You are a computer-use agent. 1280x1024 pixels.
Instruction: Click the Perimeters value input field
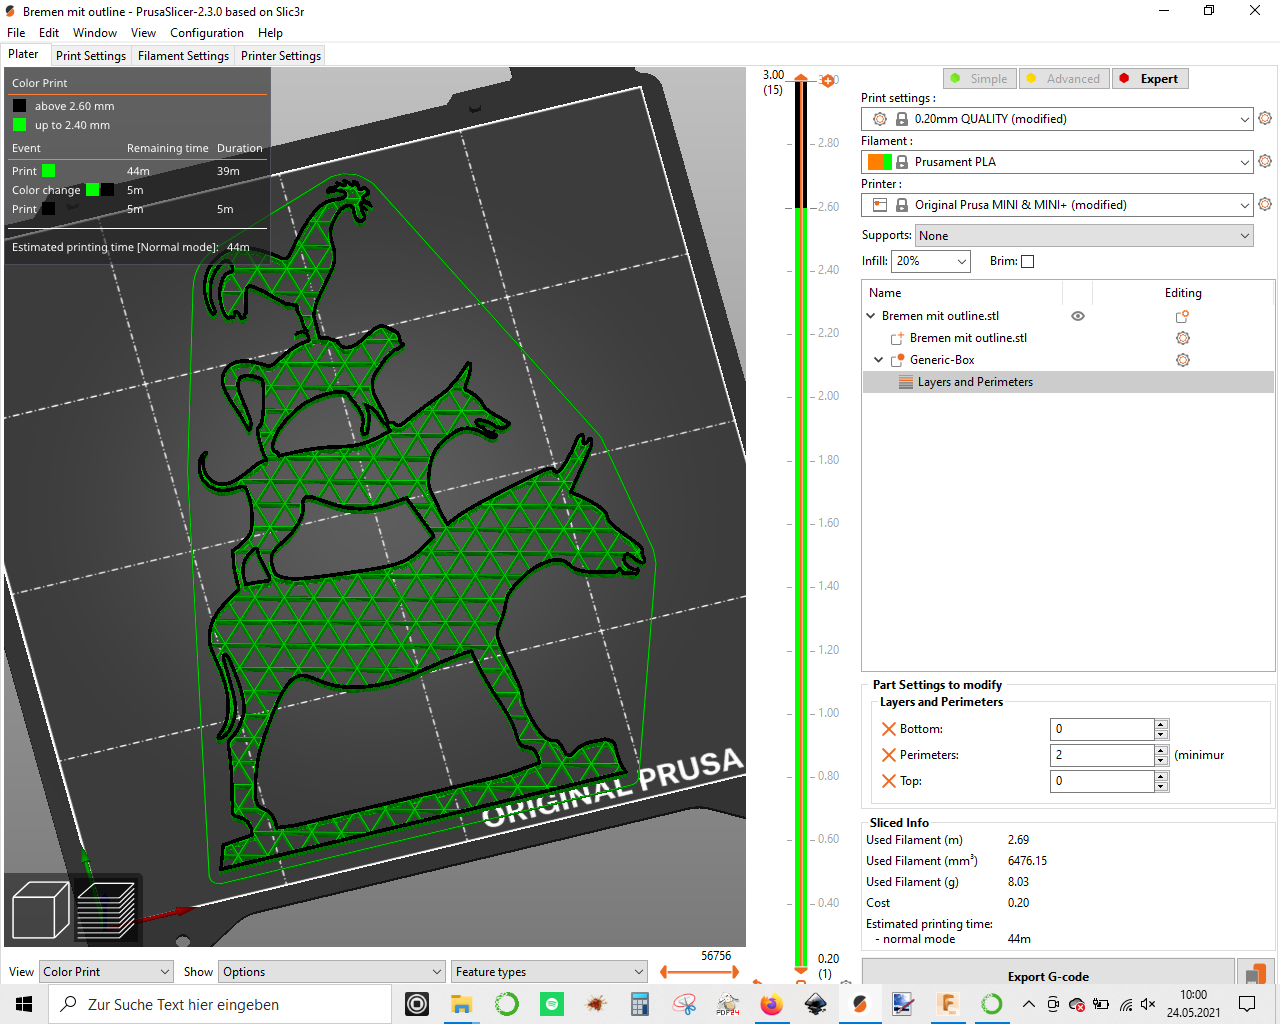tap(1102, 755)
